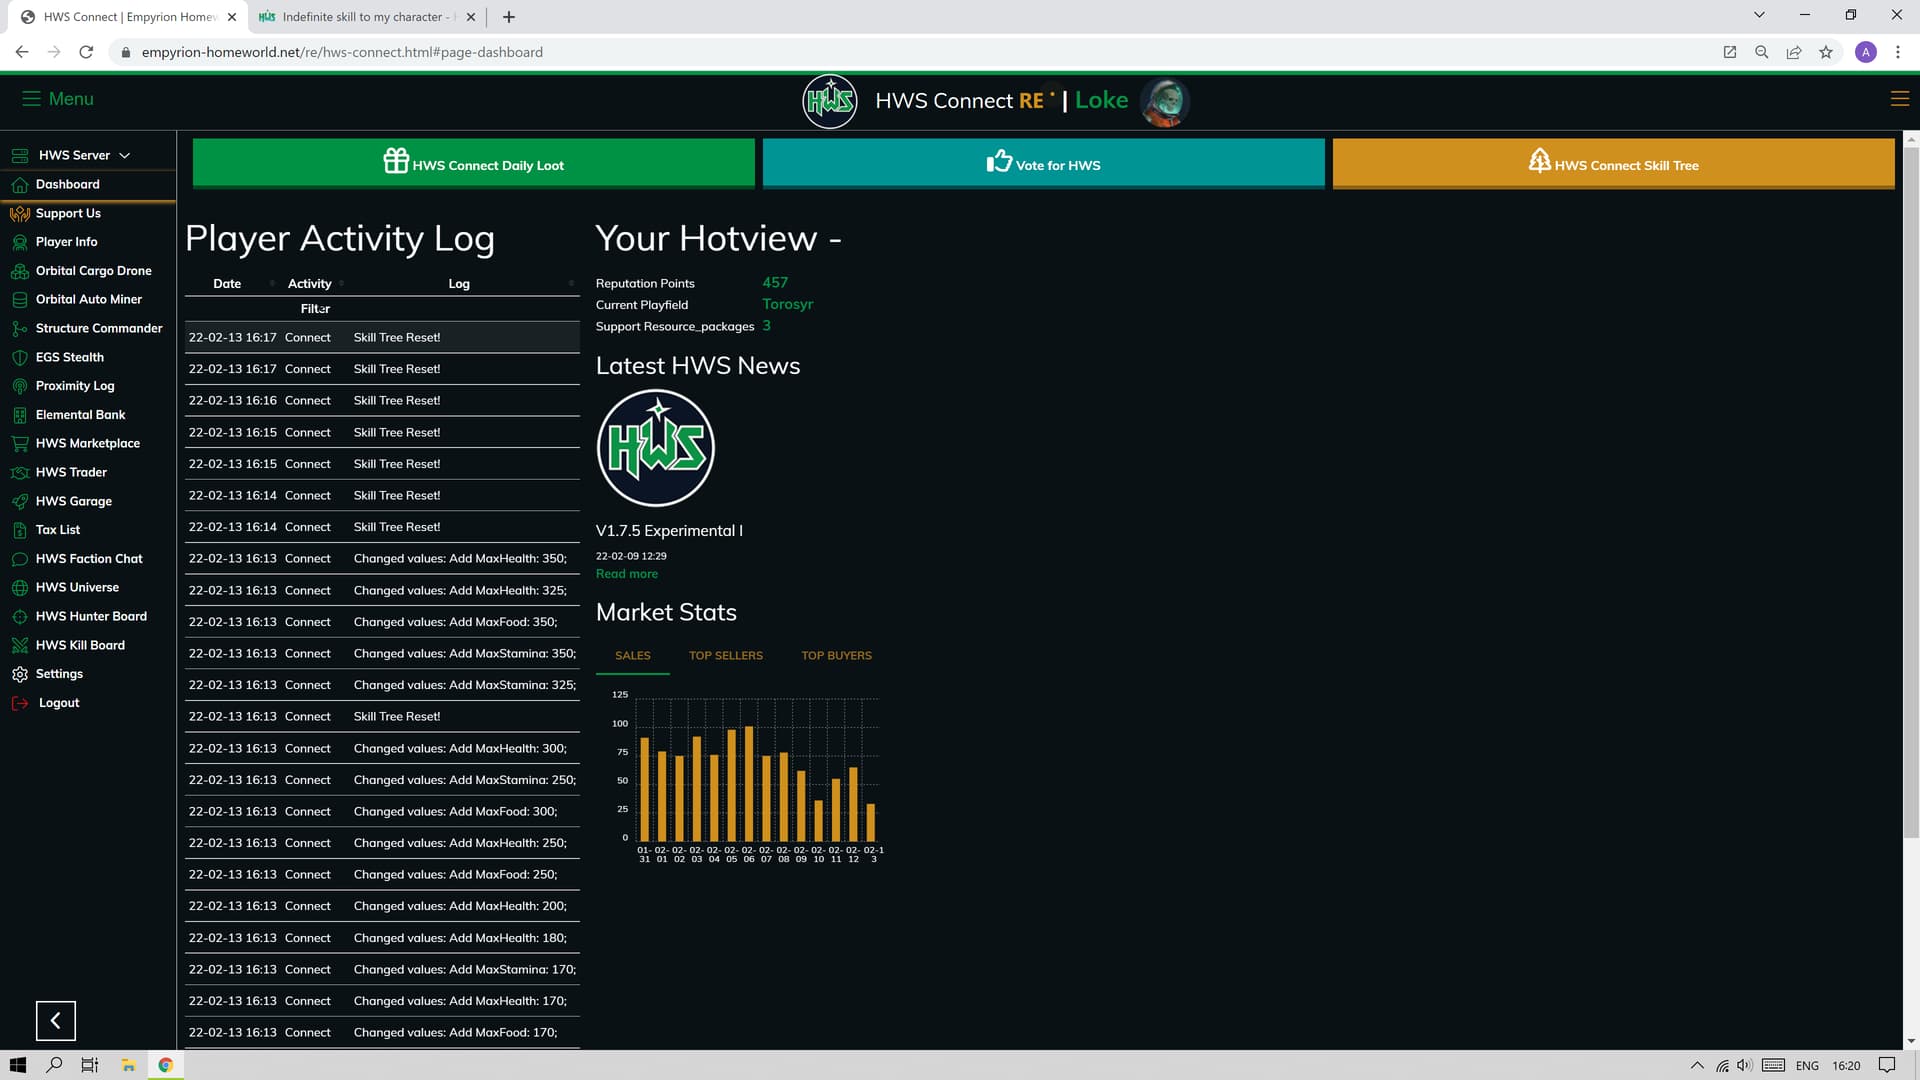Open HWS Faction Chat bubble icon

pyautogui.click(x=19, y=559)
